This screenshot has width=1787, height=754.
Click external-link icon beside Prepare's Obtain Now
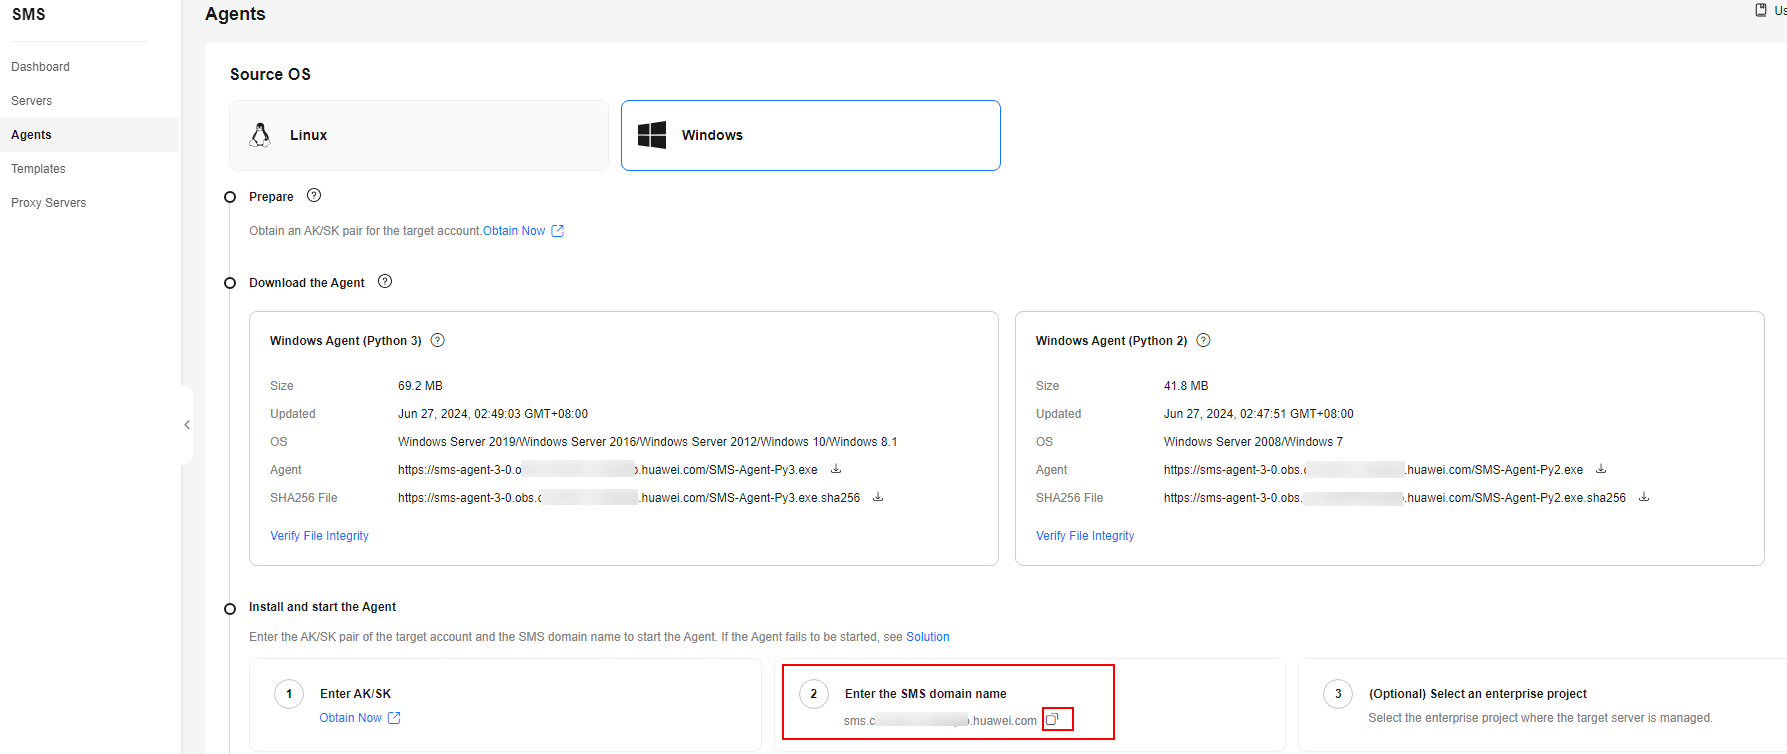[x=558, y=231]
